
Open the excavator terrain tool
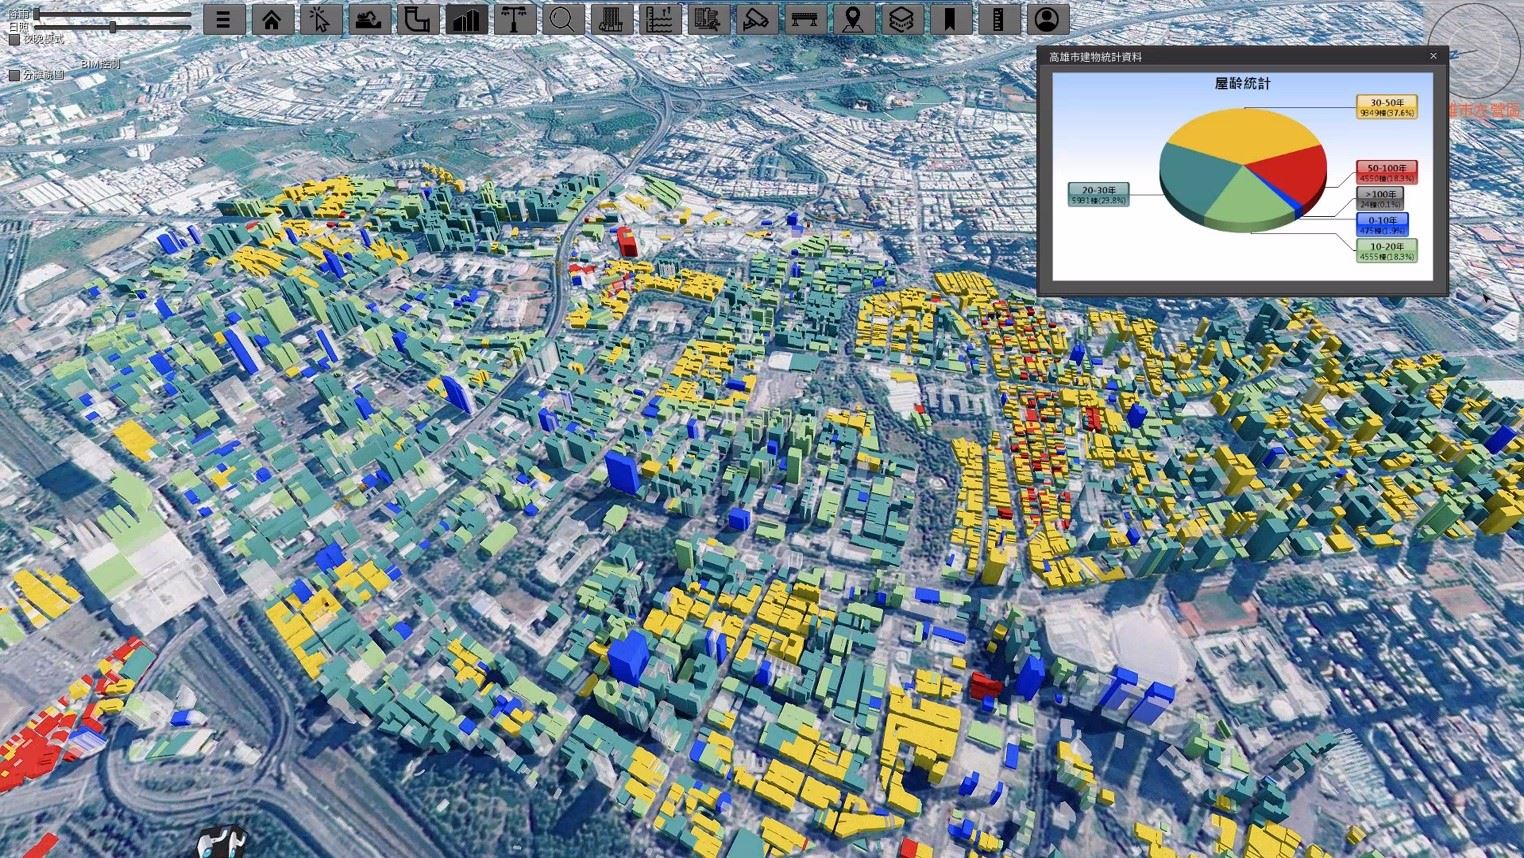click(x=369, y=19)
